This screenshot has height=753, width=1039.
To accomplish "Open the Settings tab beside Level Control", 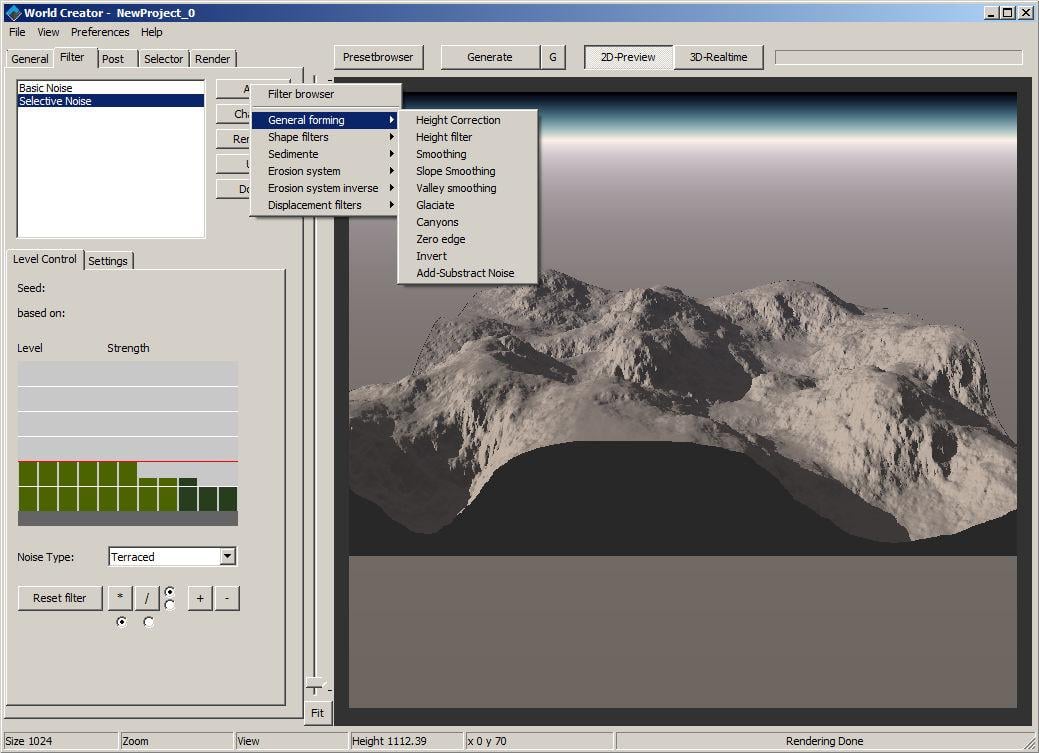I will click(x=108, y=261).
